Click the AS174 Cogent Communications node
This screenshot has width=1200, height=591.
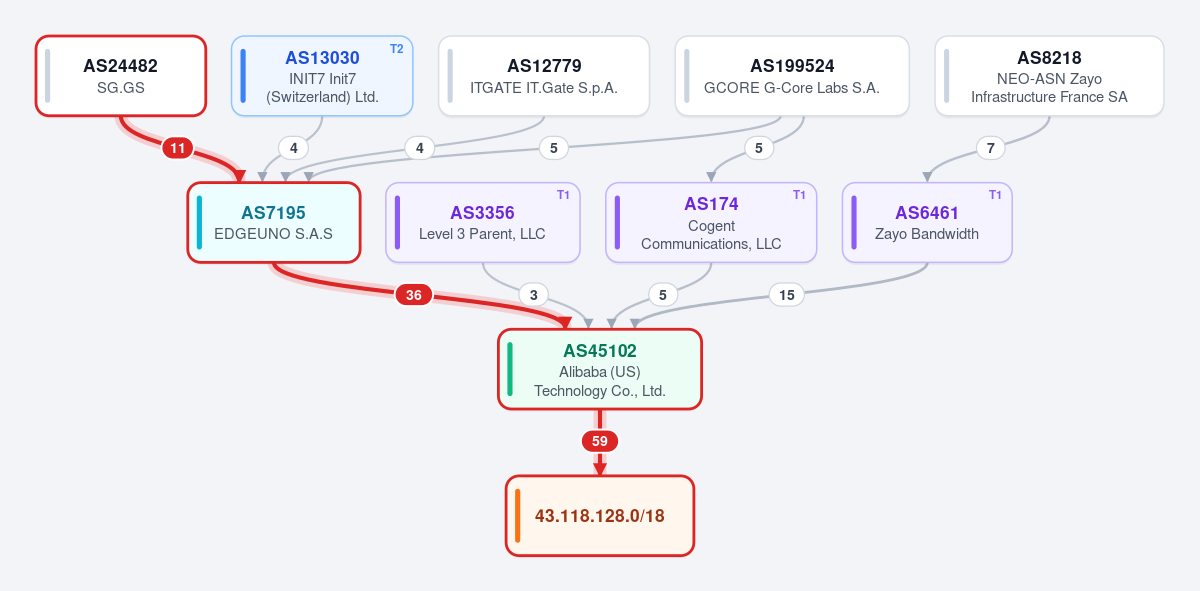711,222
